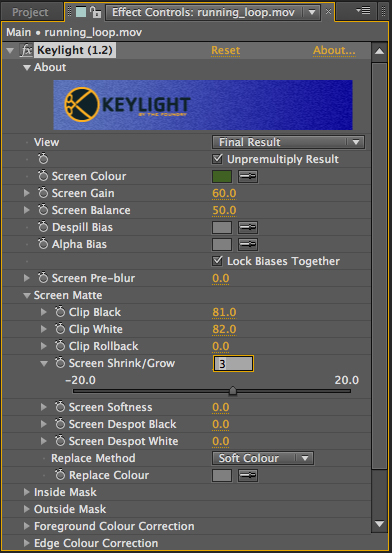Open the panel options menu icon

pyautogui.click(x=363, y=11)
